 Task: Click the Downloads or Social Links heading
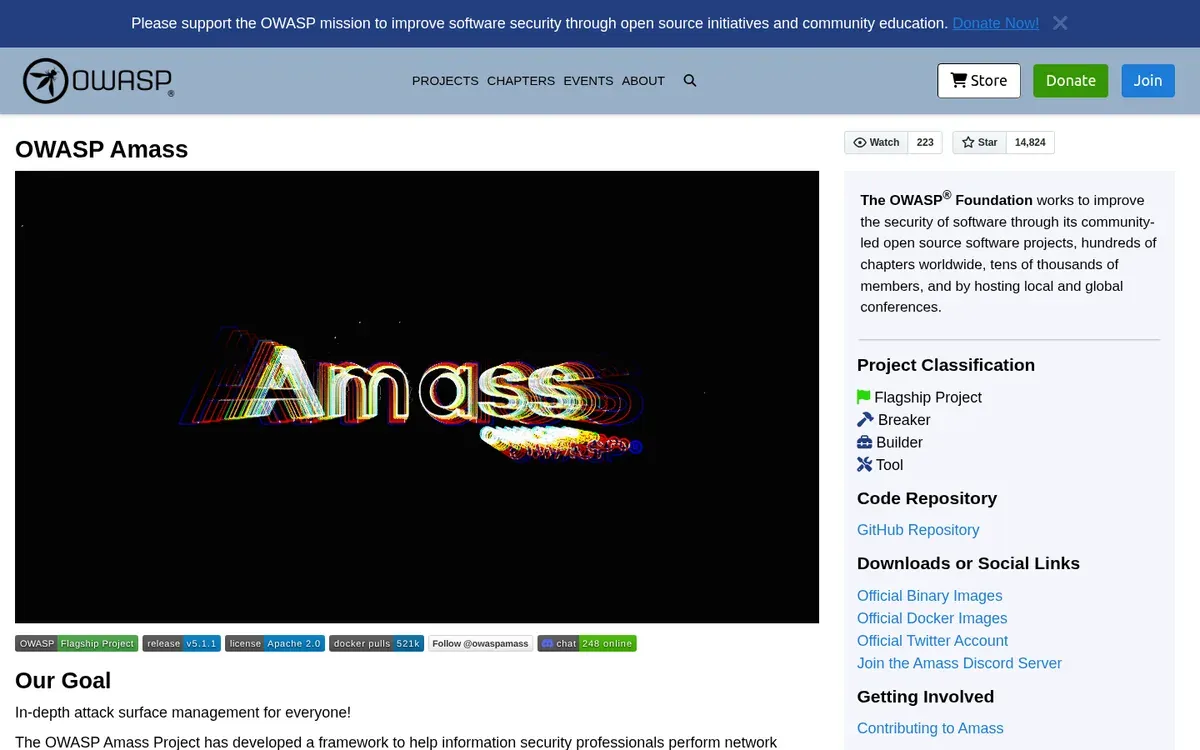[x=968, y=563]
